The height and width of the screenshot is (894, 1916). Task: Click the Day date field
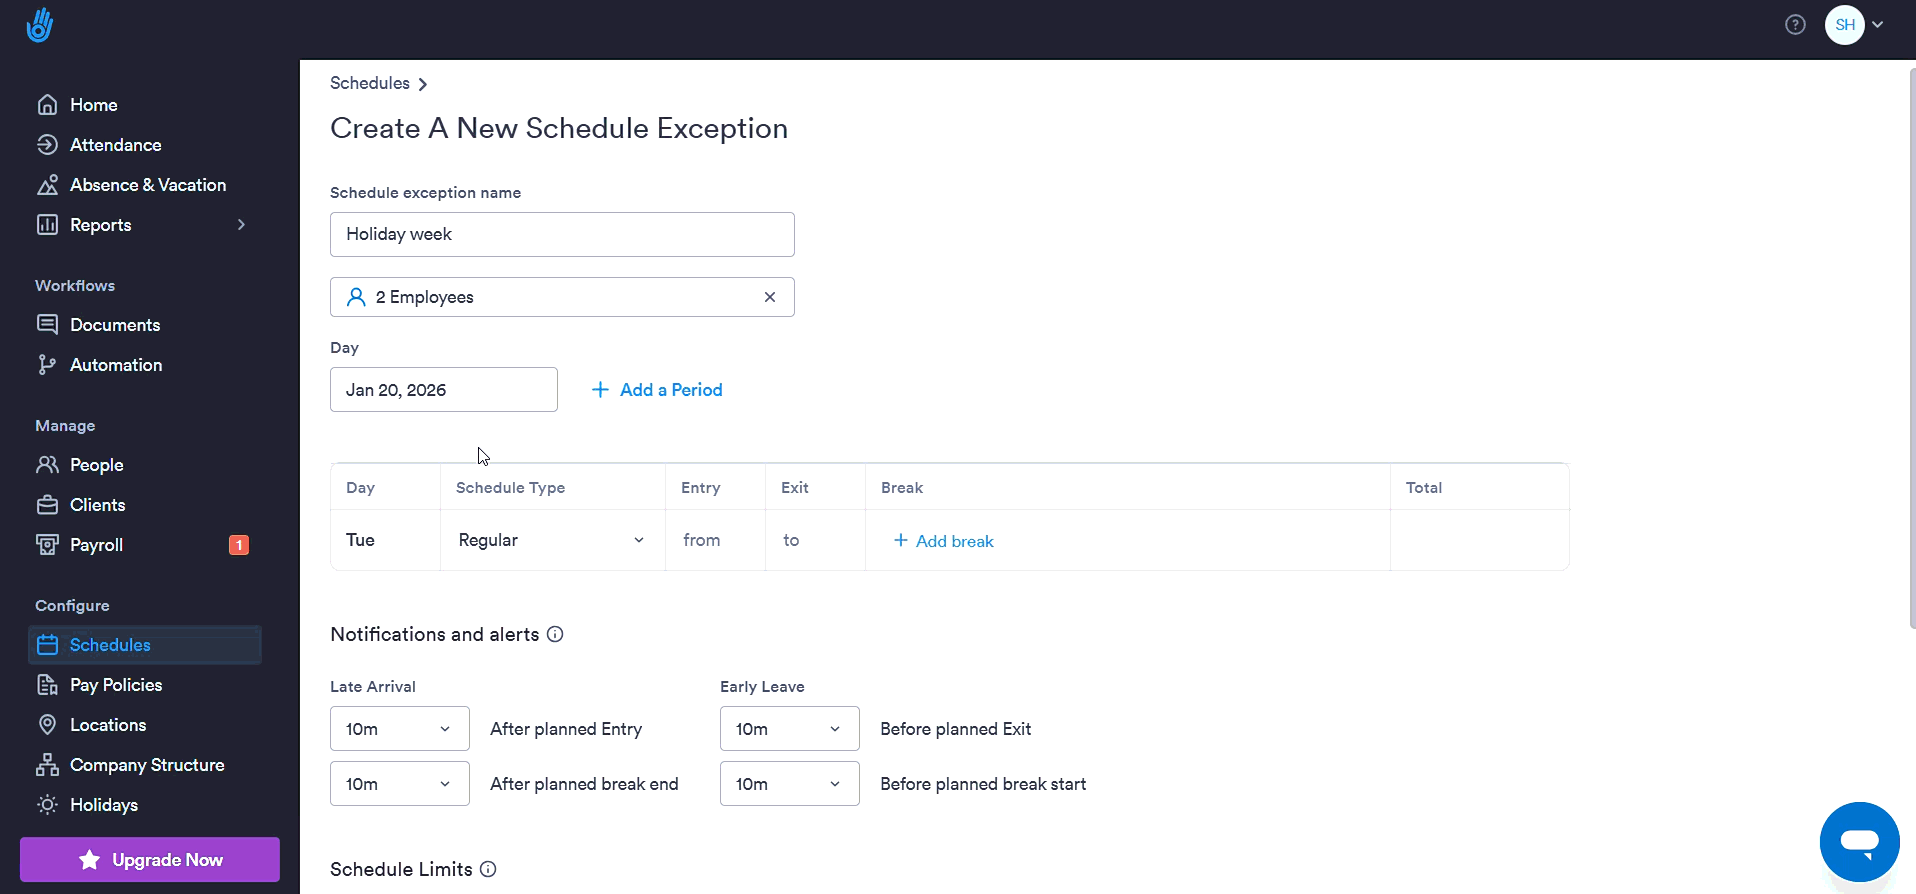click(444, 390)
